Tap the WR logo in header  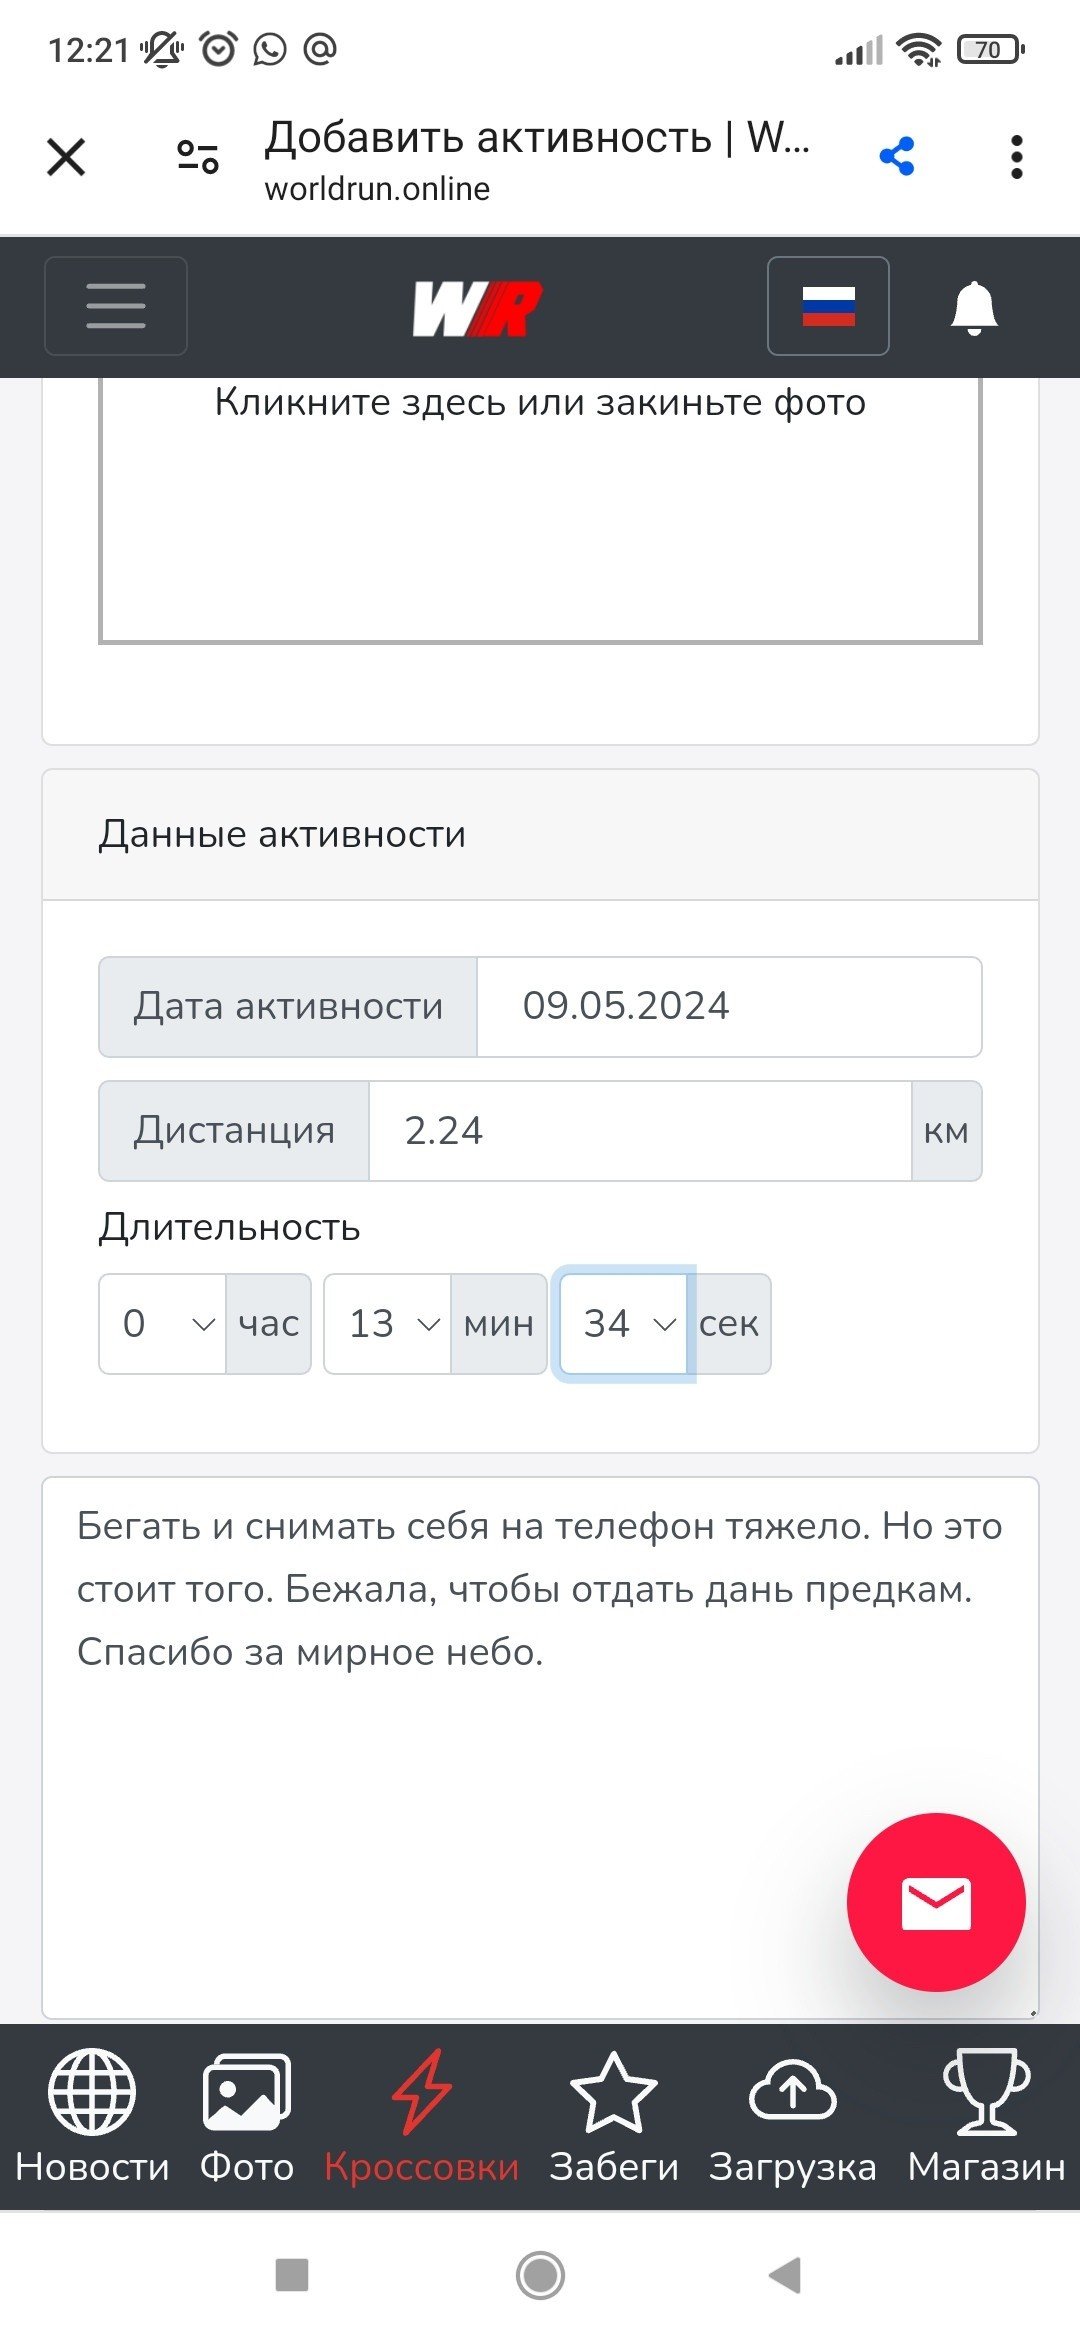477,308
